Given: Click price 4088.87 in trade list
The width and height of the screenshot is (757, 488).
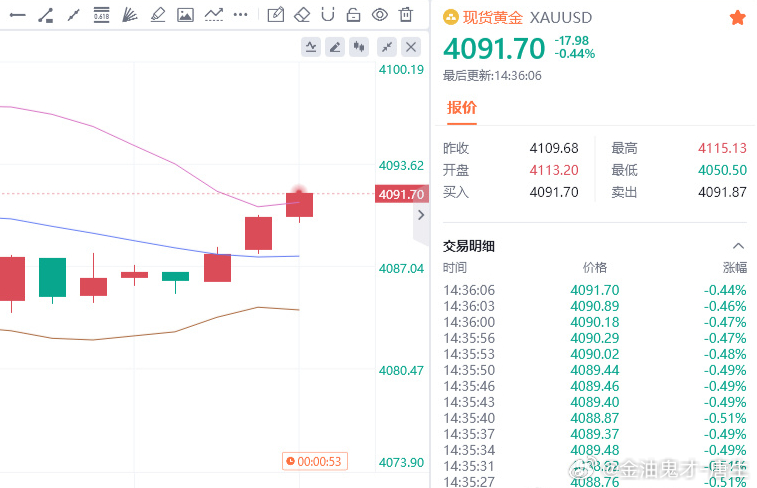Looking at the screenshot, I should (x=594, y=418).
